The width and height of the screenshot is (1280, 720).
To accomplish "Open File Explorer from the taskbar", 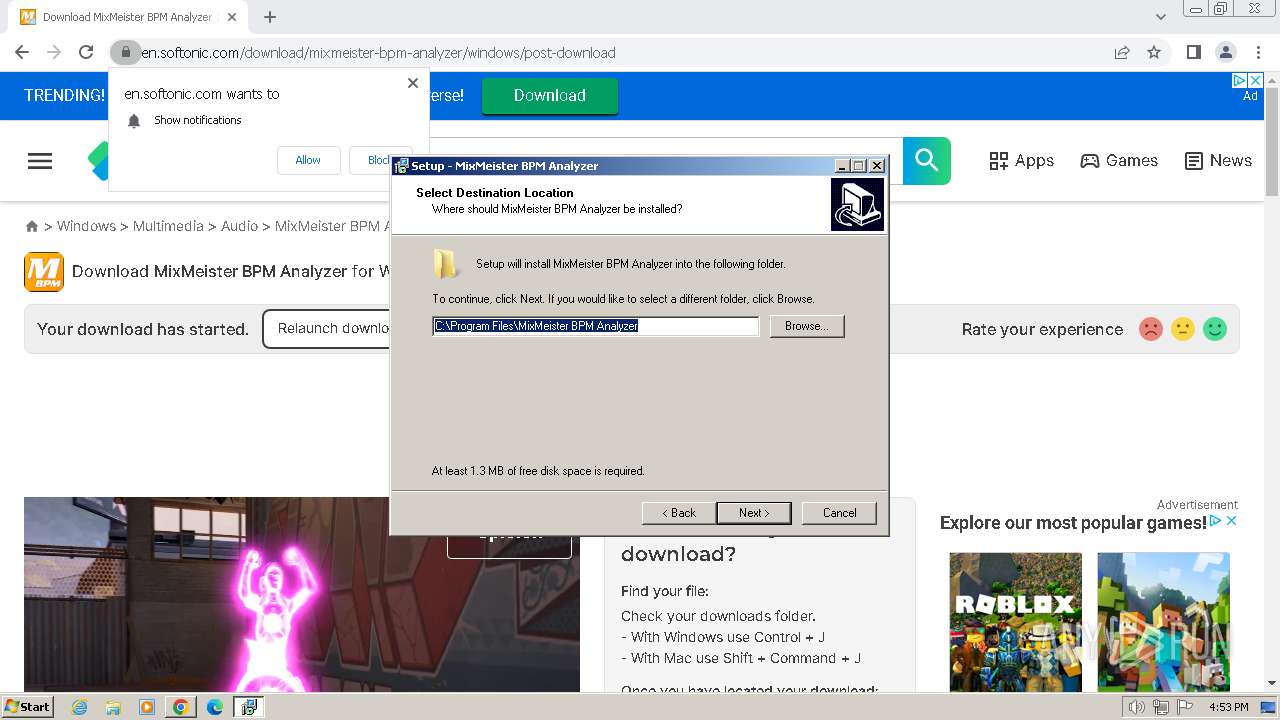I will click(x=113, y=707).
